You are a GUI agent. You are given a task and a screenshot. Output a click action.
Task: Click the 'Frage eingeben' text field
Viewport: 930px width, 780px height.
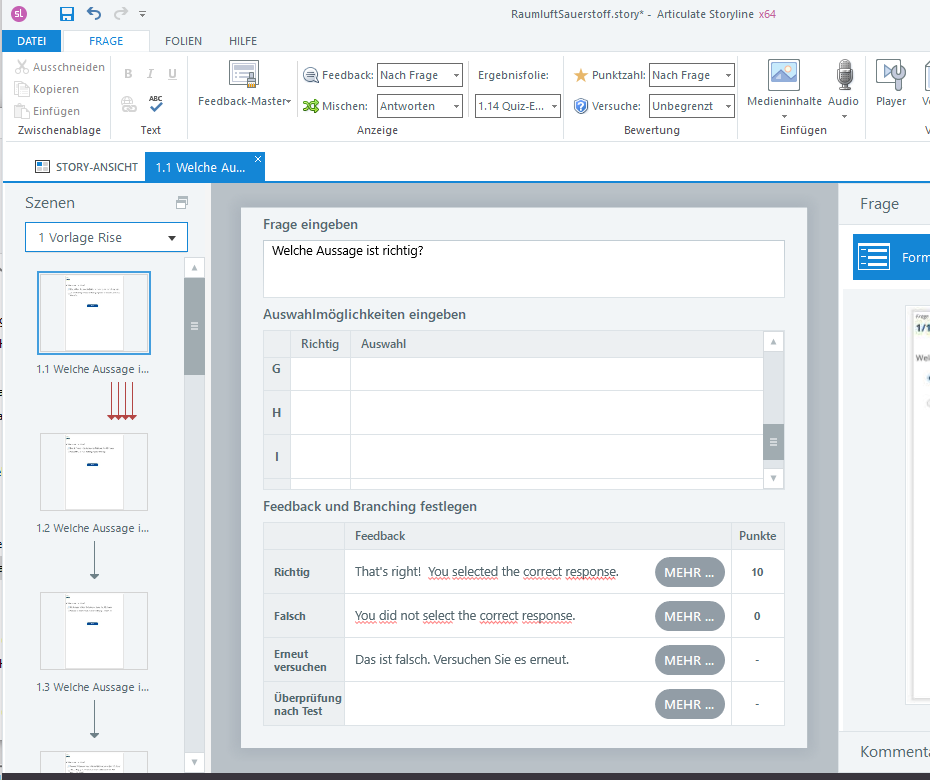[x=523, y=268]
